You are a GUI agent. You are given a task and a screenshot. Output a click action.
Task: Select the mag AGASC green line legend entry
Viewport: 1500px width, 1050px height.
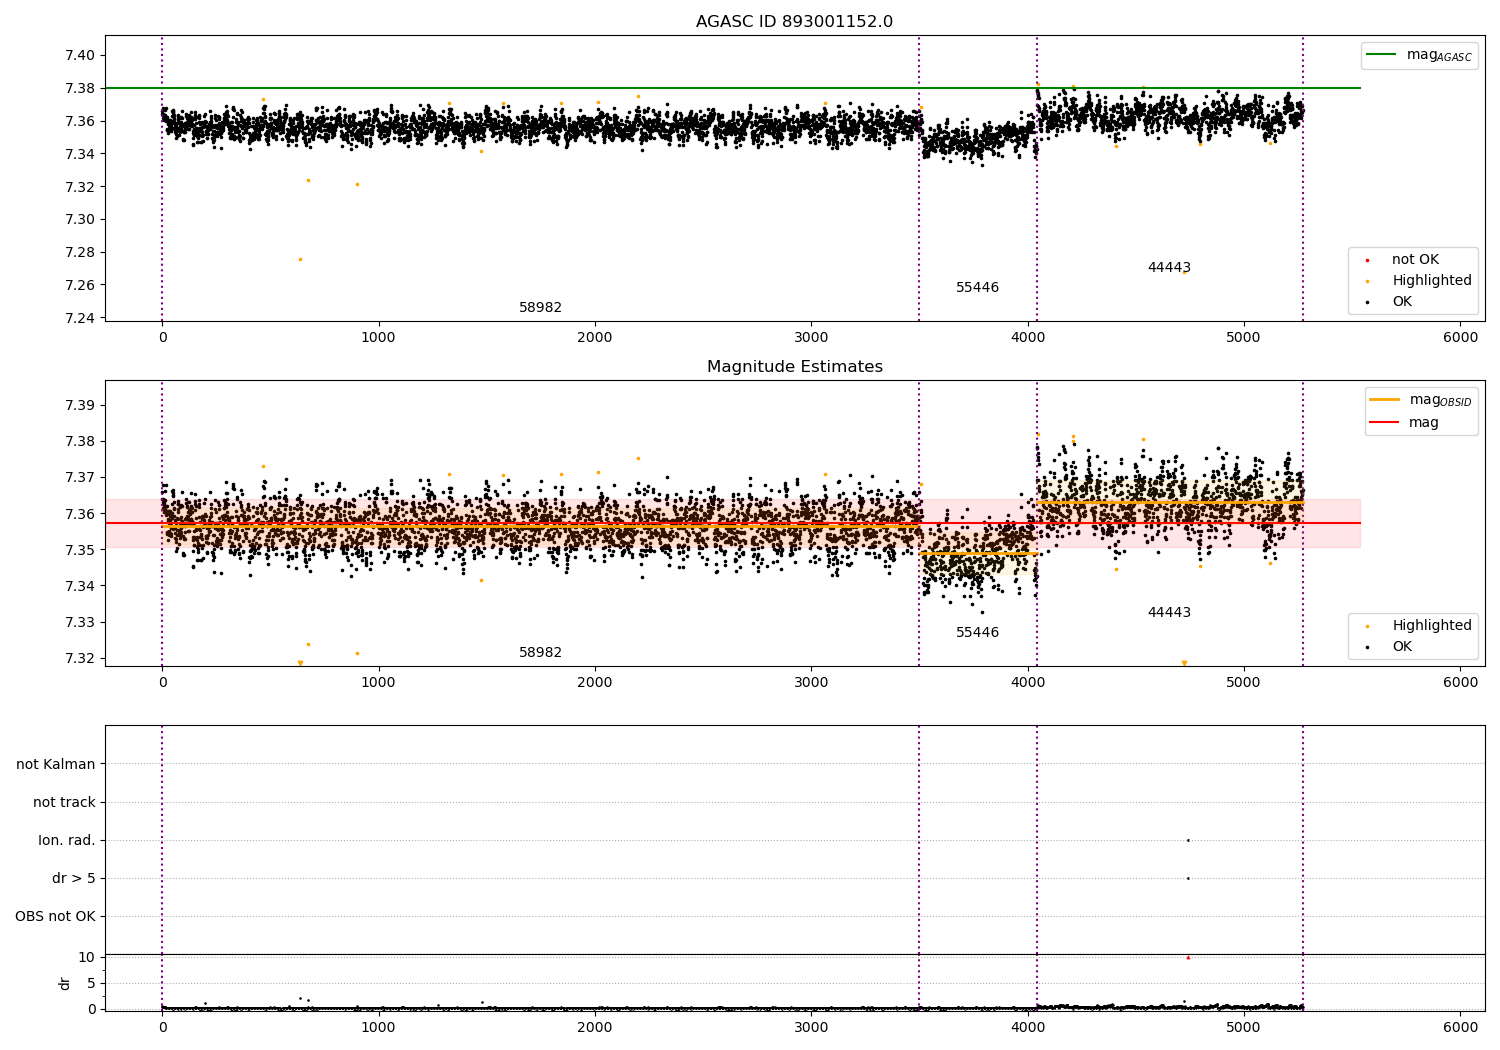point(1419,55)
